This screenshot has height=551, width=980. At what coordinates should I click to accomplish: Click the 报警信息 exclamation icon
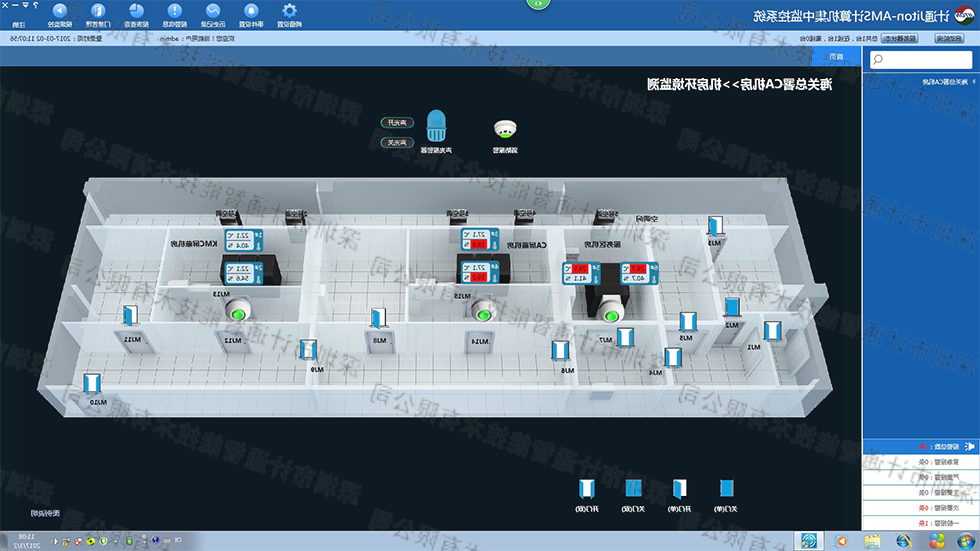[x=173, y=14]
